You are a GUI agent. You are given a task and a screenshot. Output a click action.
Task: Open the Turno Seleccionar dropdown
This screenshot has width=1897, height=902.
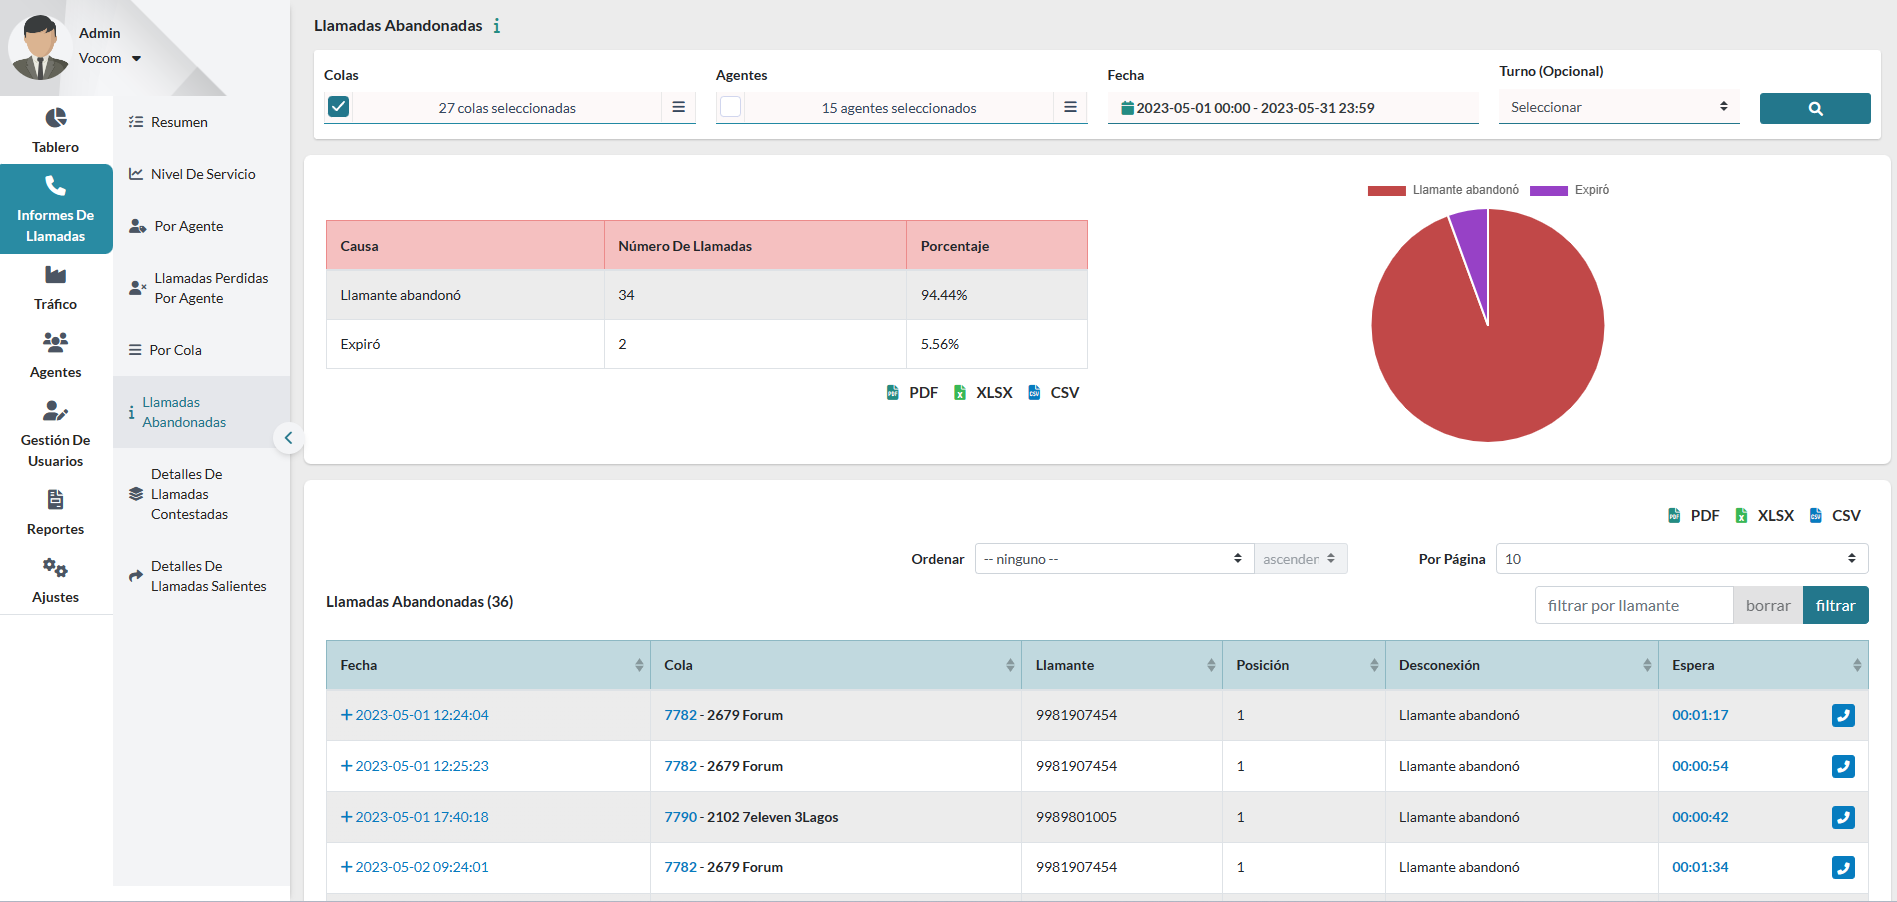coord(1619,107)
